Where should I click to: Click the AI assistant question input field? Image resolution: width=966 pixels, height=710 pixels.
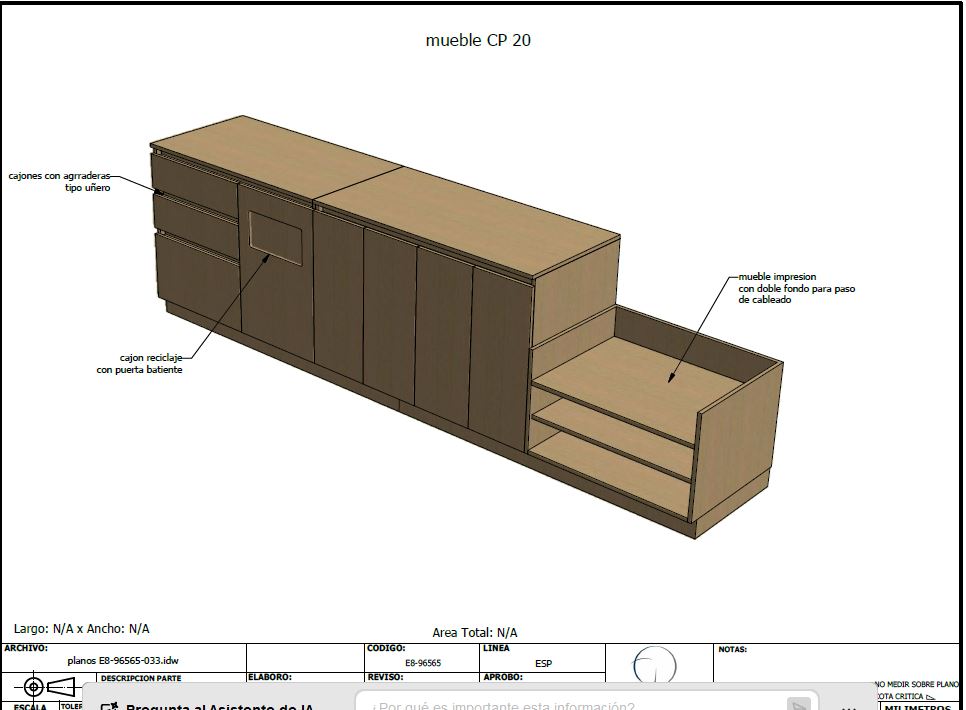(x=570, y=706)
